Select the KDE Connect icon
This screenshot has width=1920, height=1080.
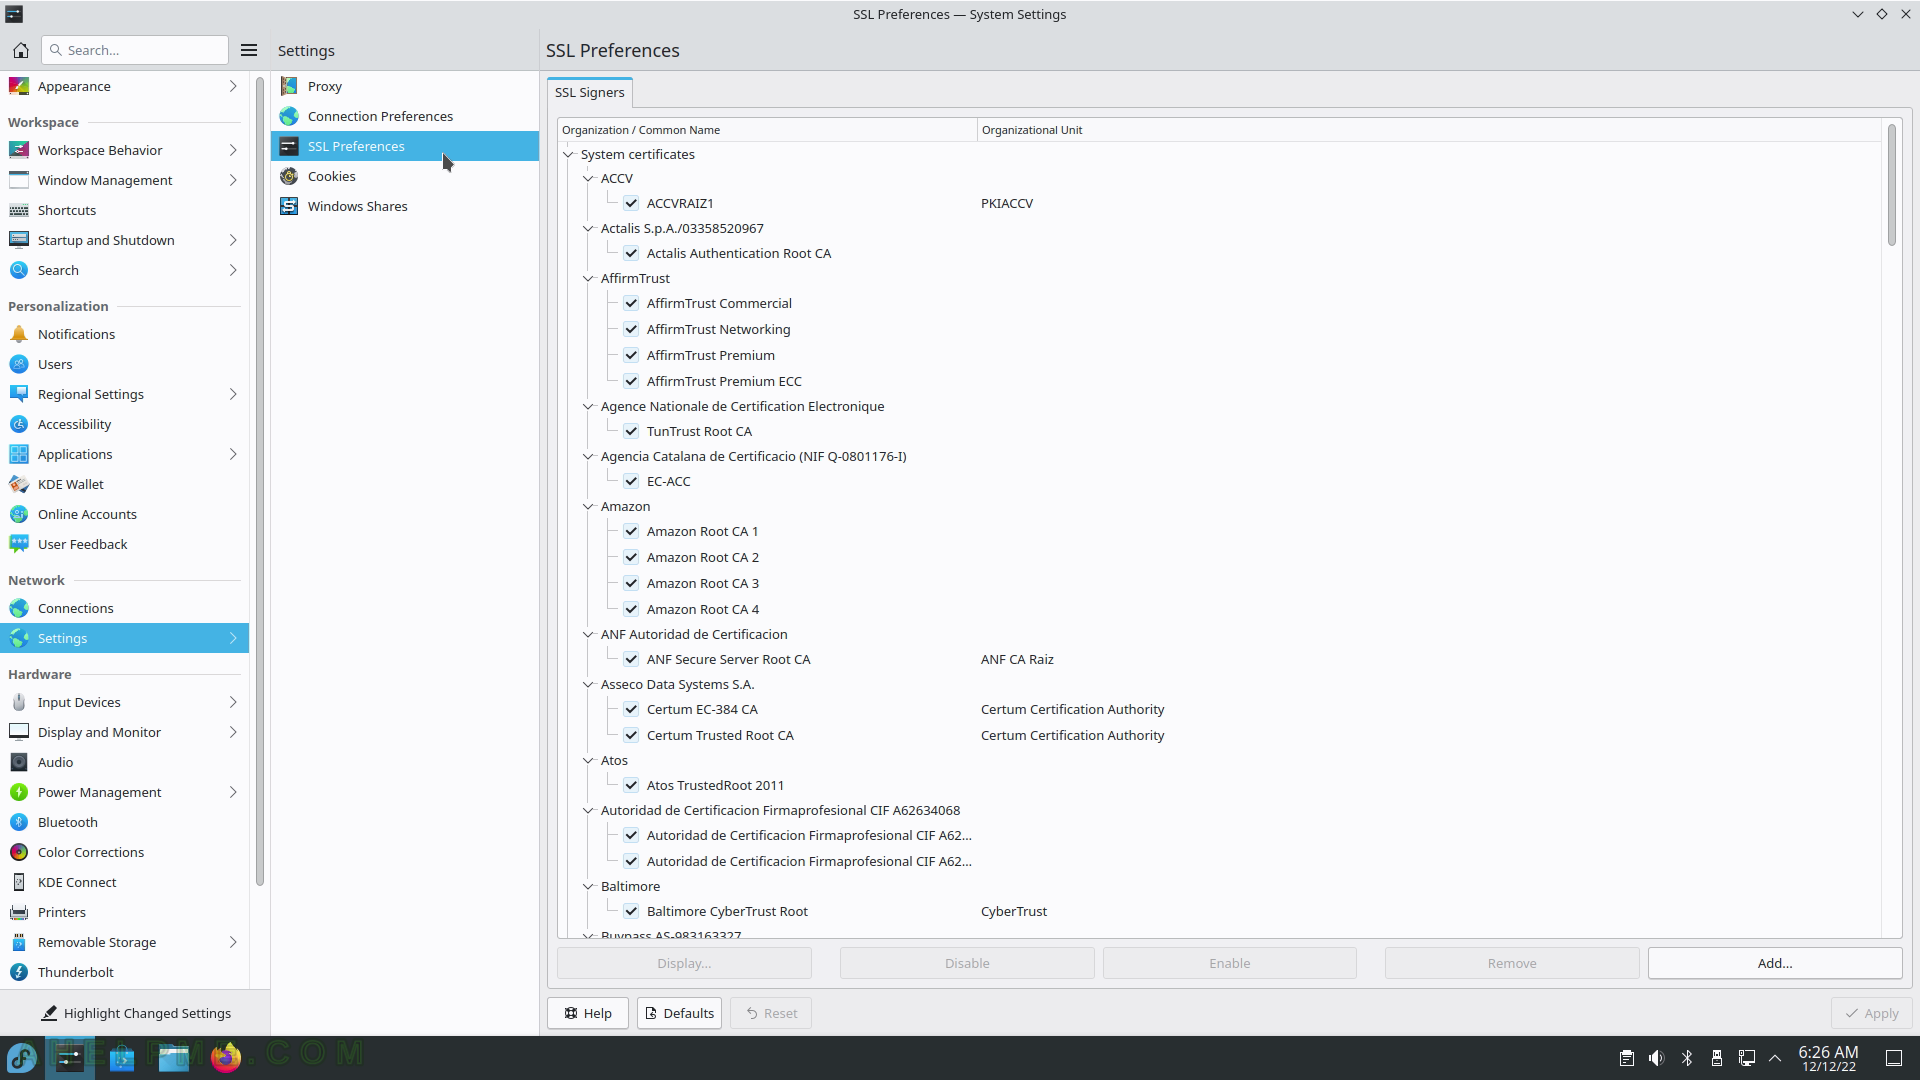(x=19, y=882)
